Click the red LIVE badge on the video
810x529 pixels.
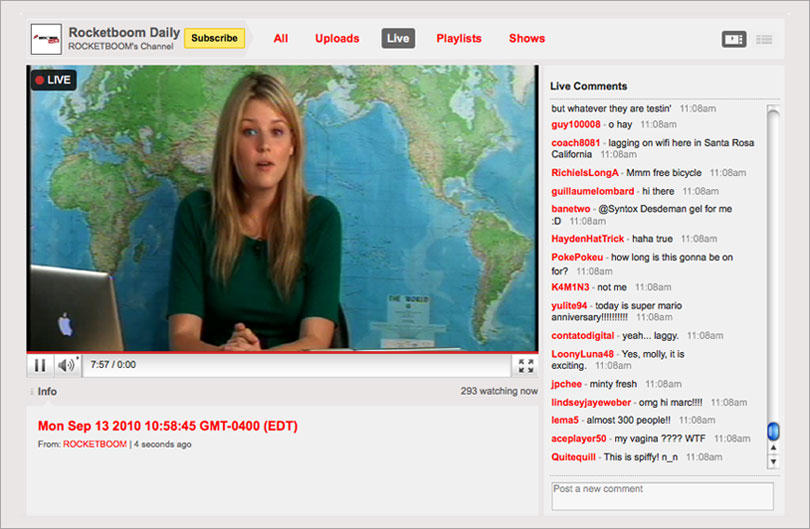tap(54, 80)
